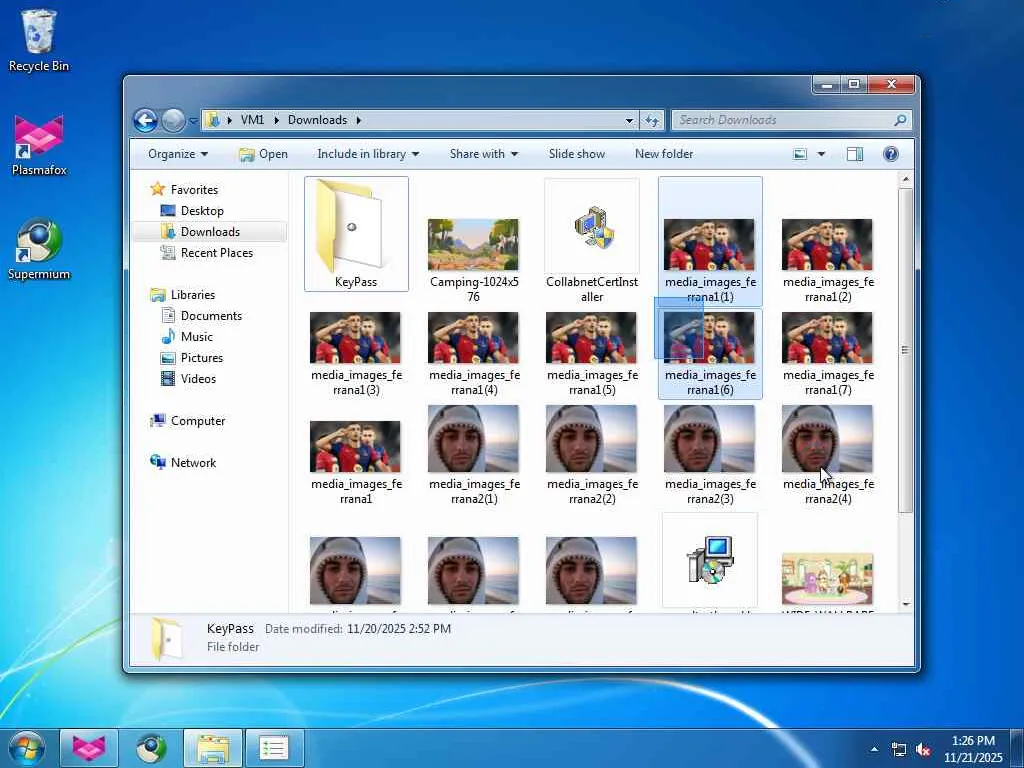The height and width of the screenshot is (768, 1024).
Task: Click the Open toolbar button
Action: coord(263,154)
